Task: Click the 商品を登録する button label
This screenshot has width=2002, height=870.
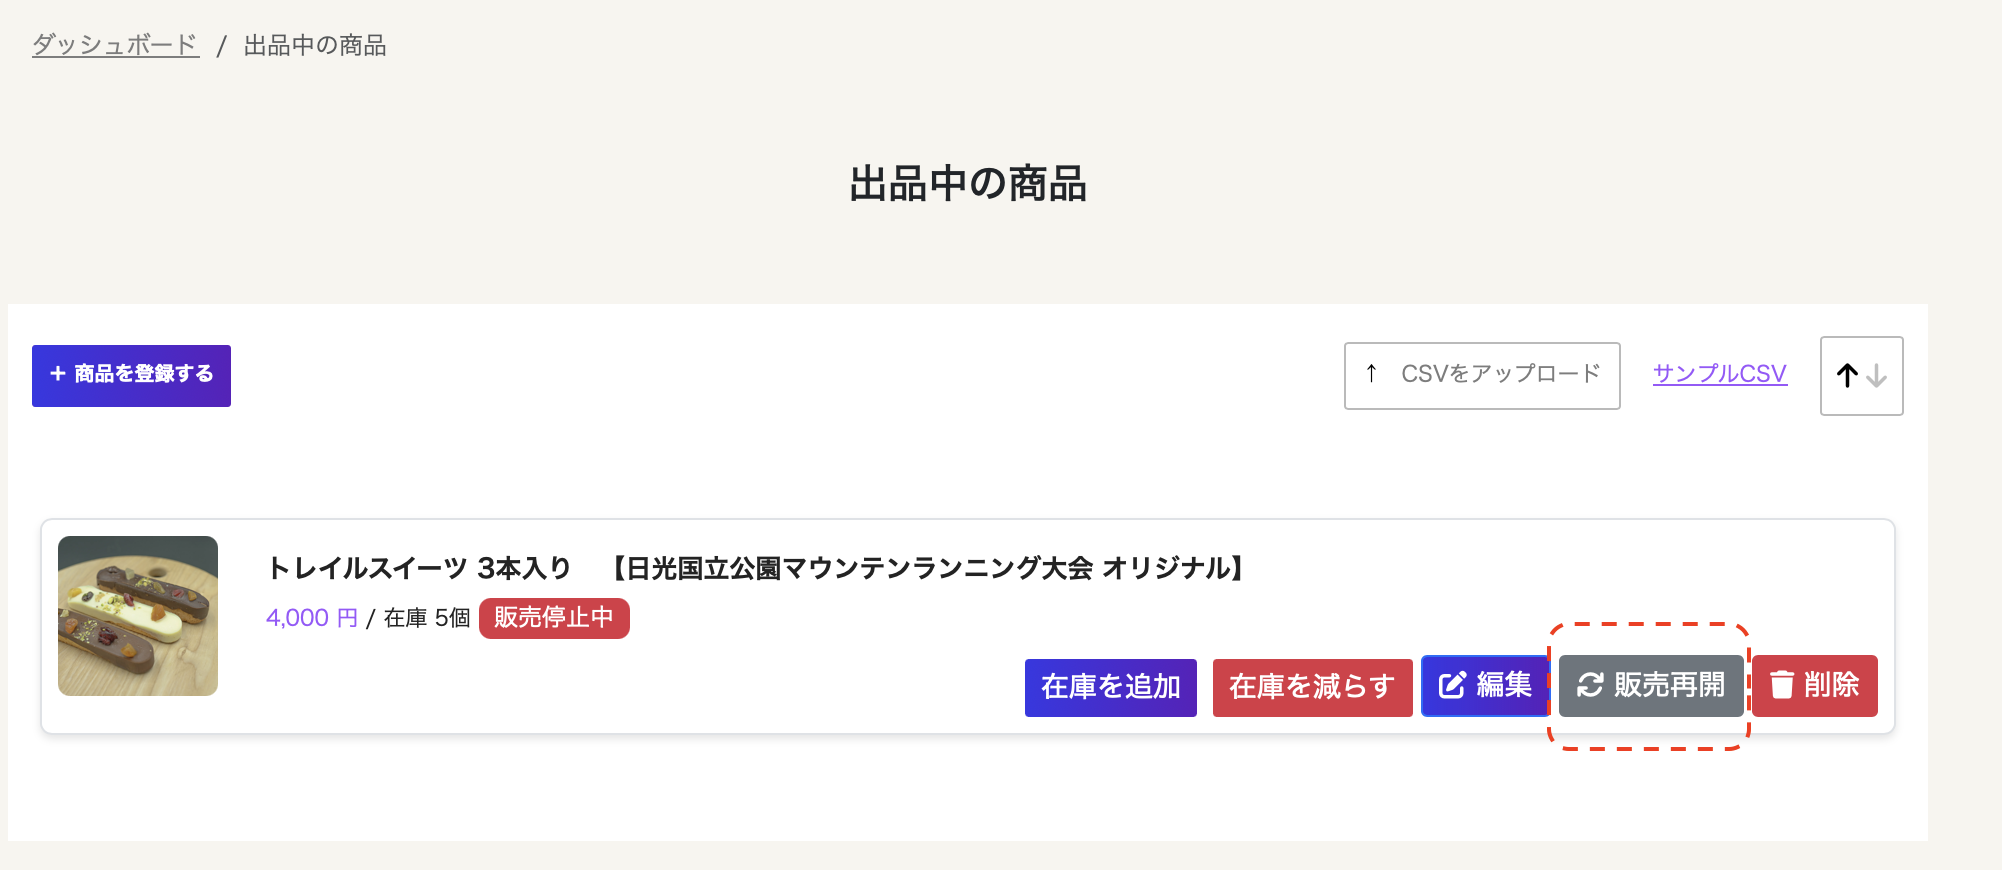Action: coord(144,374)
